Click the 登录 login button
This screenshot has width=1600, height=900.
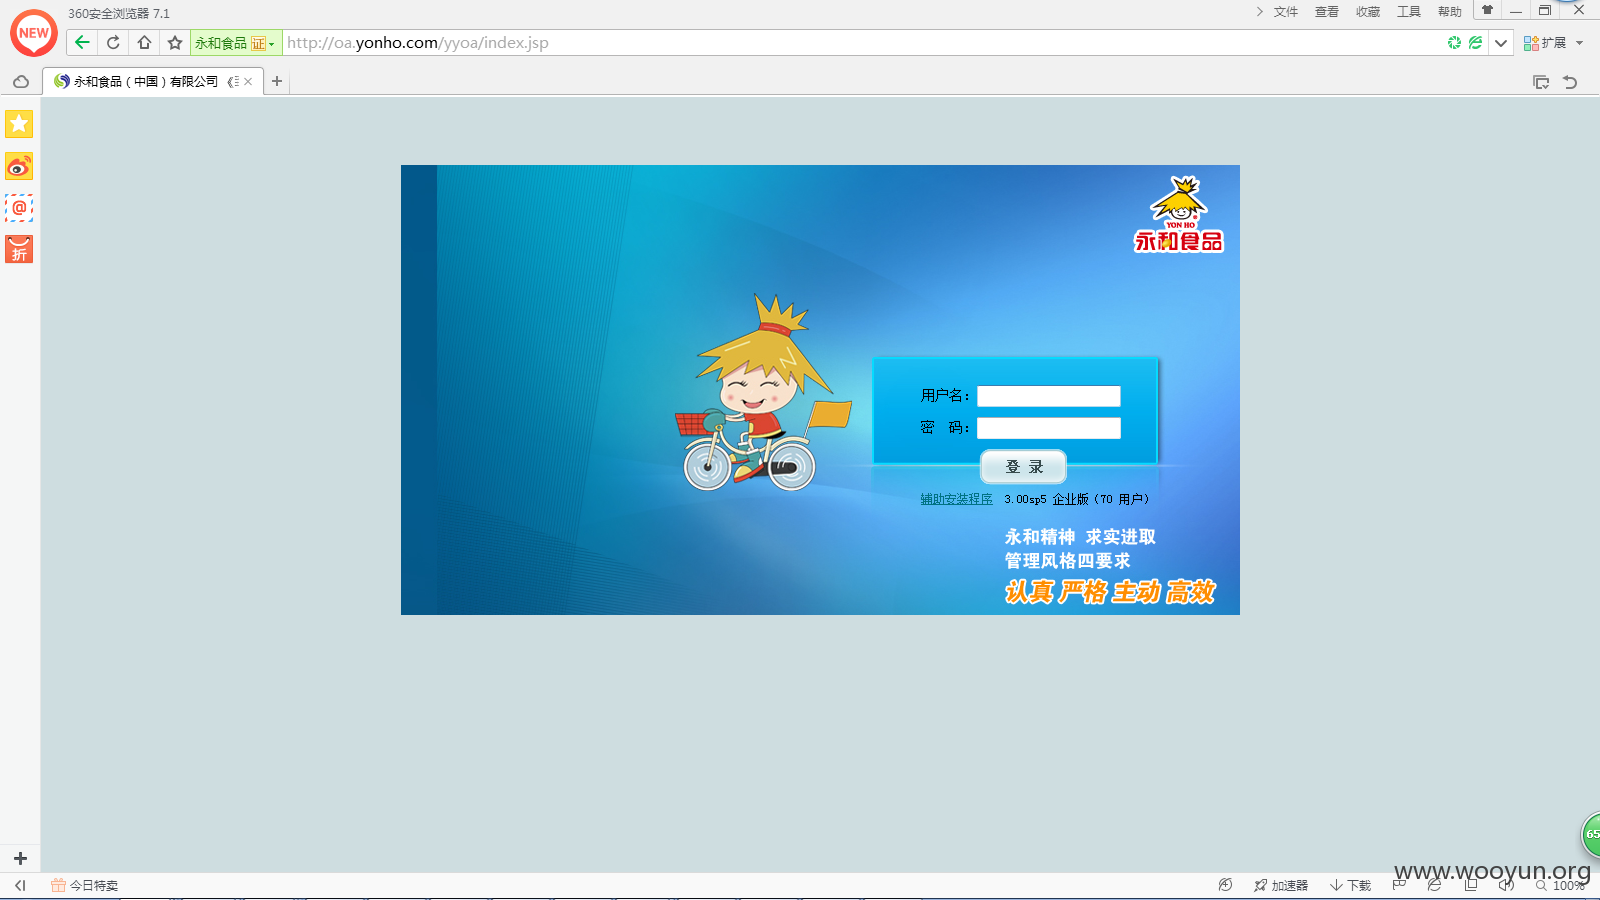click(x=1023, y=467)
